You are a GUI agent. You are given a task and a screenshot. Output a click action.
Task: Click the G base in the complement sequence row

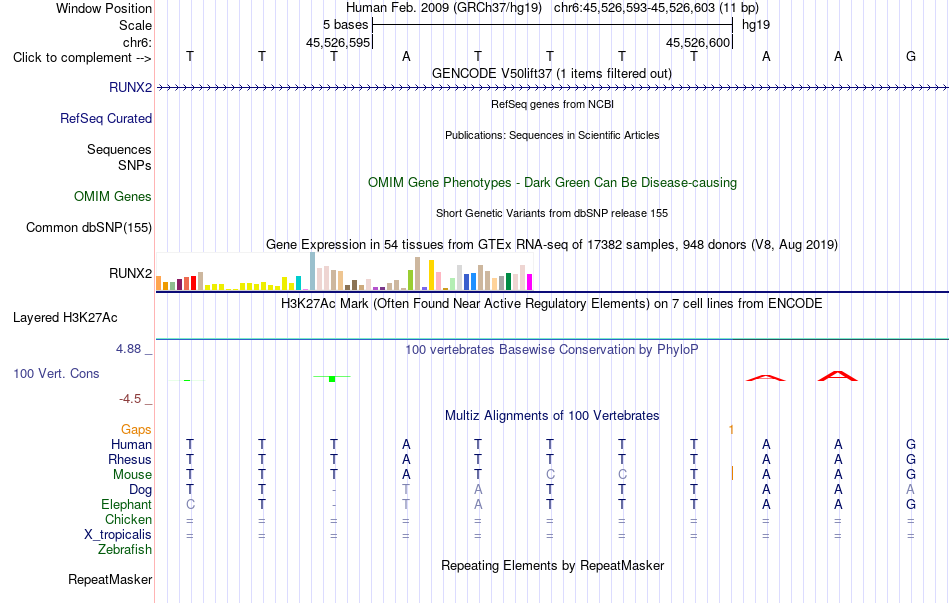(x=910, y=56)
